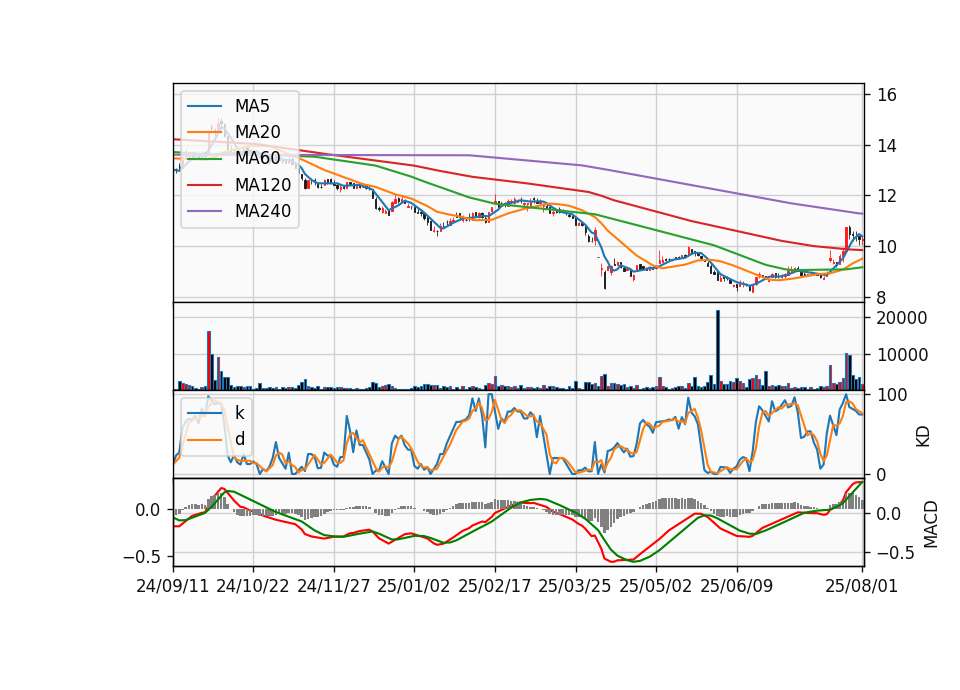Click the MA5 legend label
The image size is (960, 690).
(252, 106)
